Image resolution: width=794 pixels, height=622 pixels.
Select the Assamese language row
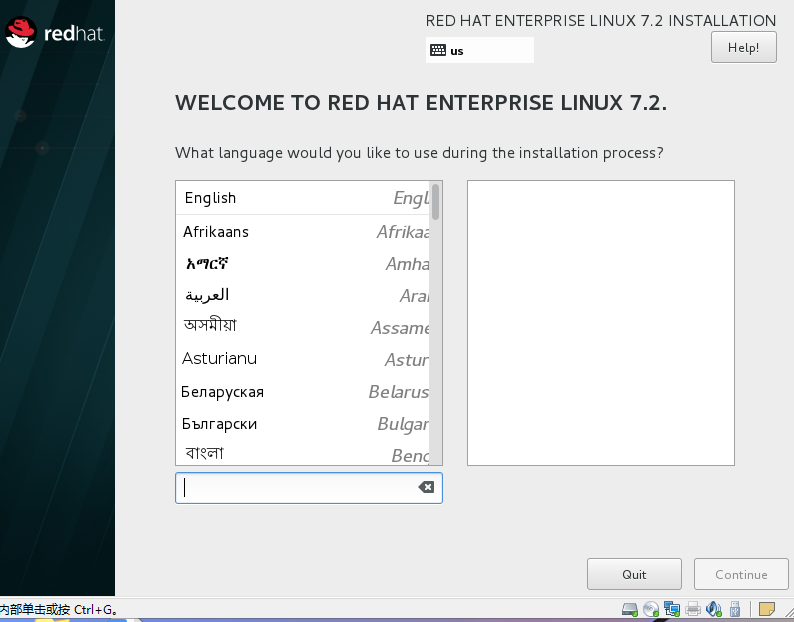(302, 327)
